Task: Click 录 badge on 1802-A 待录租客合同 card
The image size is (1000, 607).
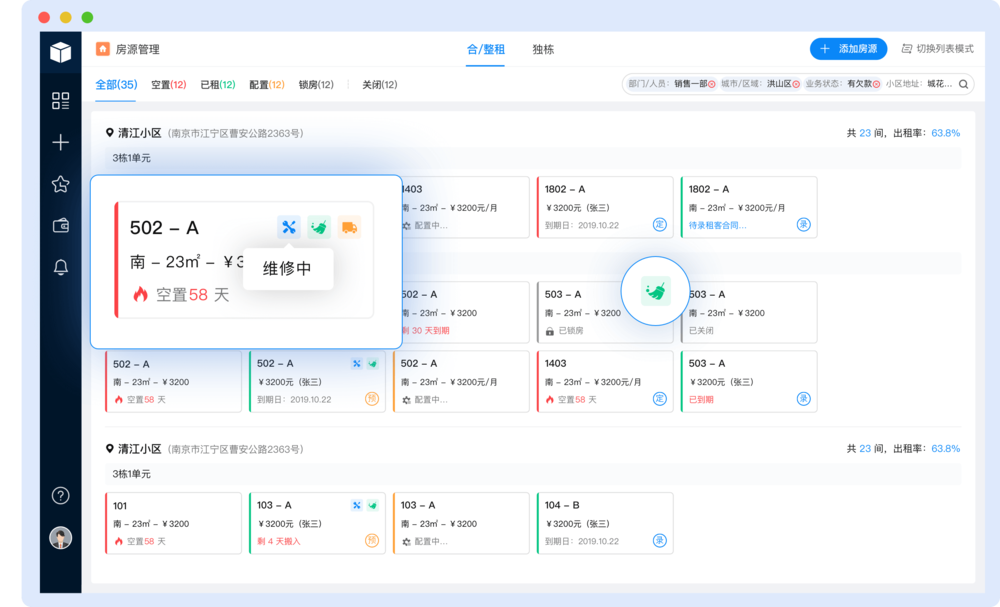Action: click(804, 224)
